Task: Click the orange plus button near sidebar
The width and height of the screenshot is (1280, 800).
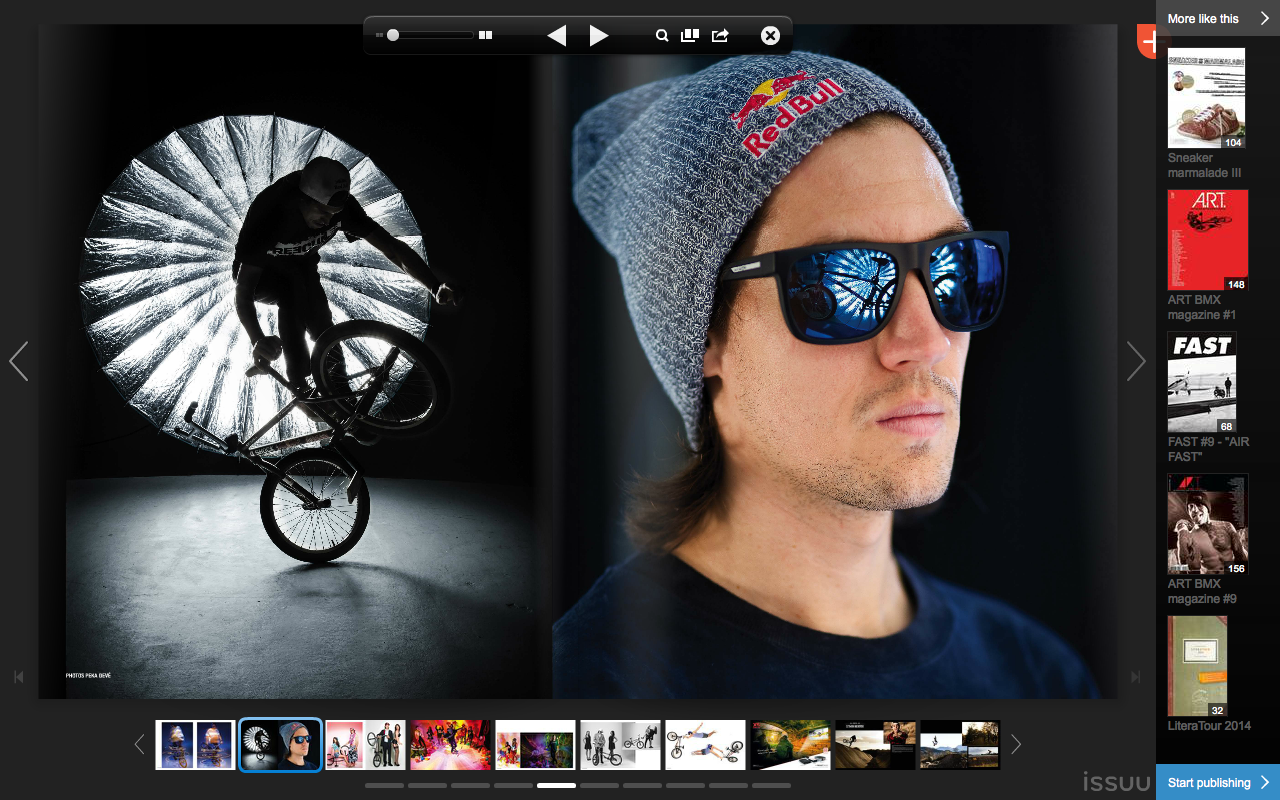Action: [1147, 42]
